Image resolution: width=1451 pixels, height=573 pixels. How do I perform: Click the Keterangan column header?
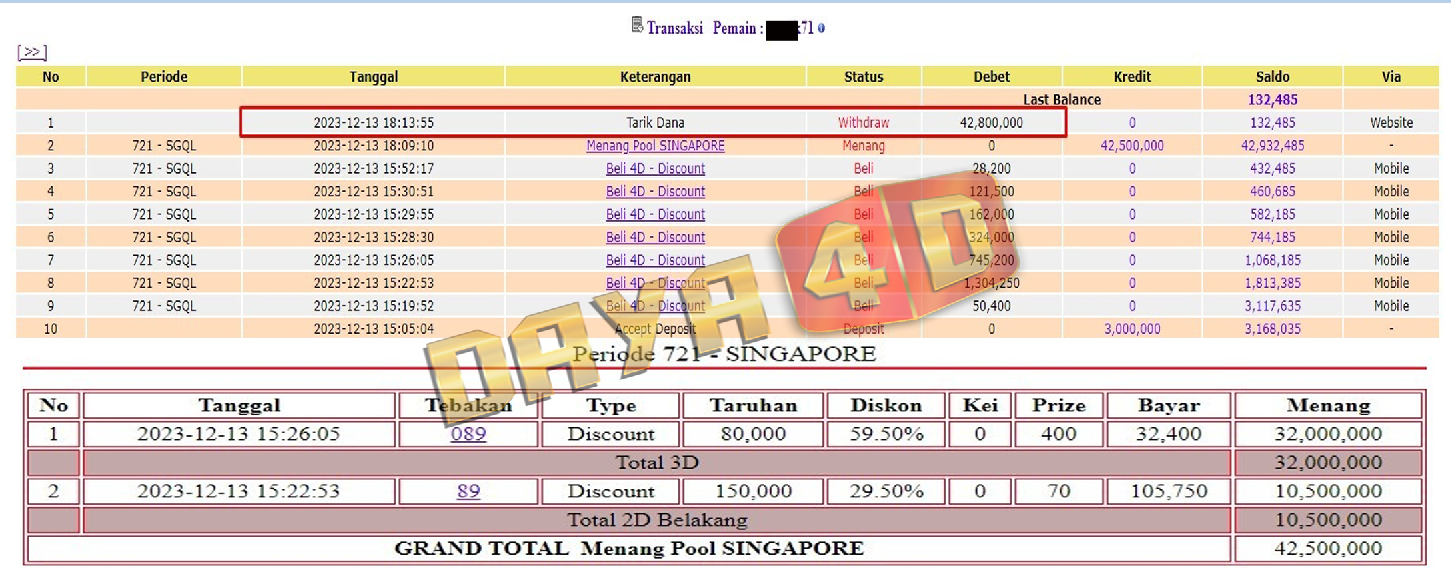655,77
